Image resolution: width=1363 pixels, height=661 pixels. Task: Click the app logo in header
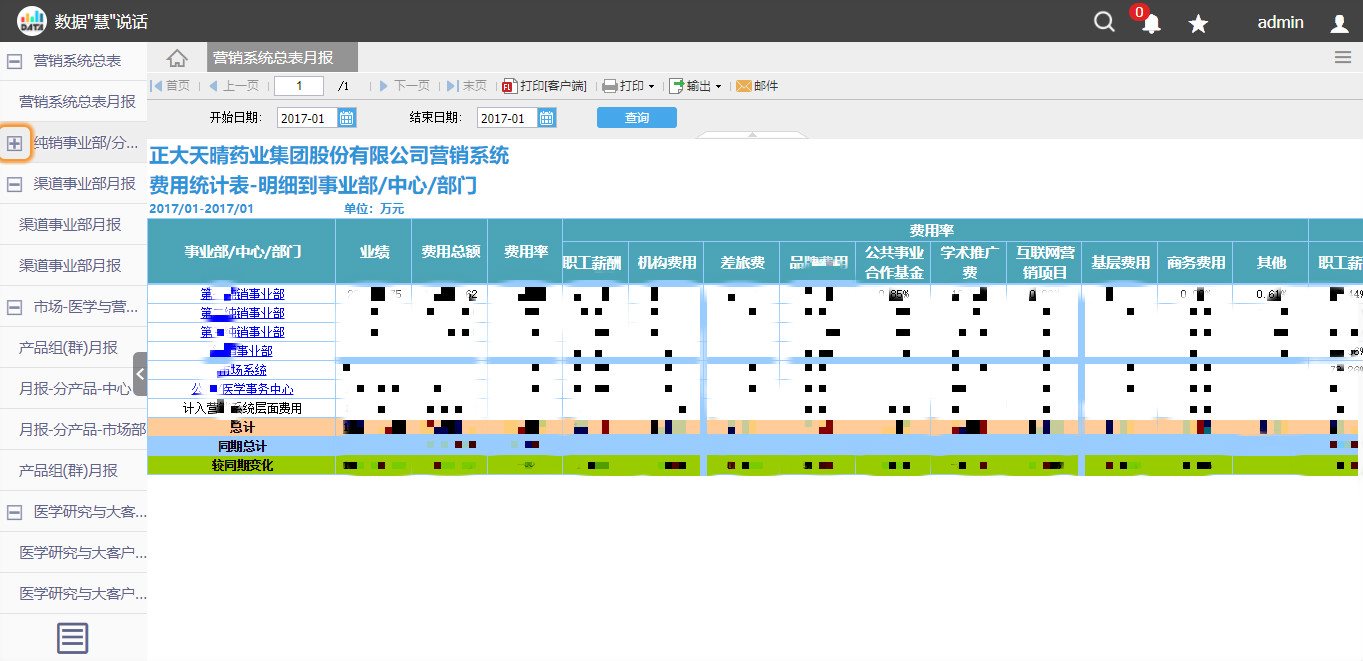click(31, 21)
